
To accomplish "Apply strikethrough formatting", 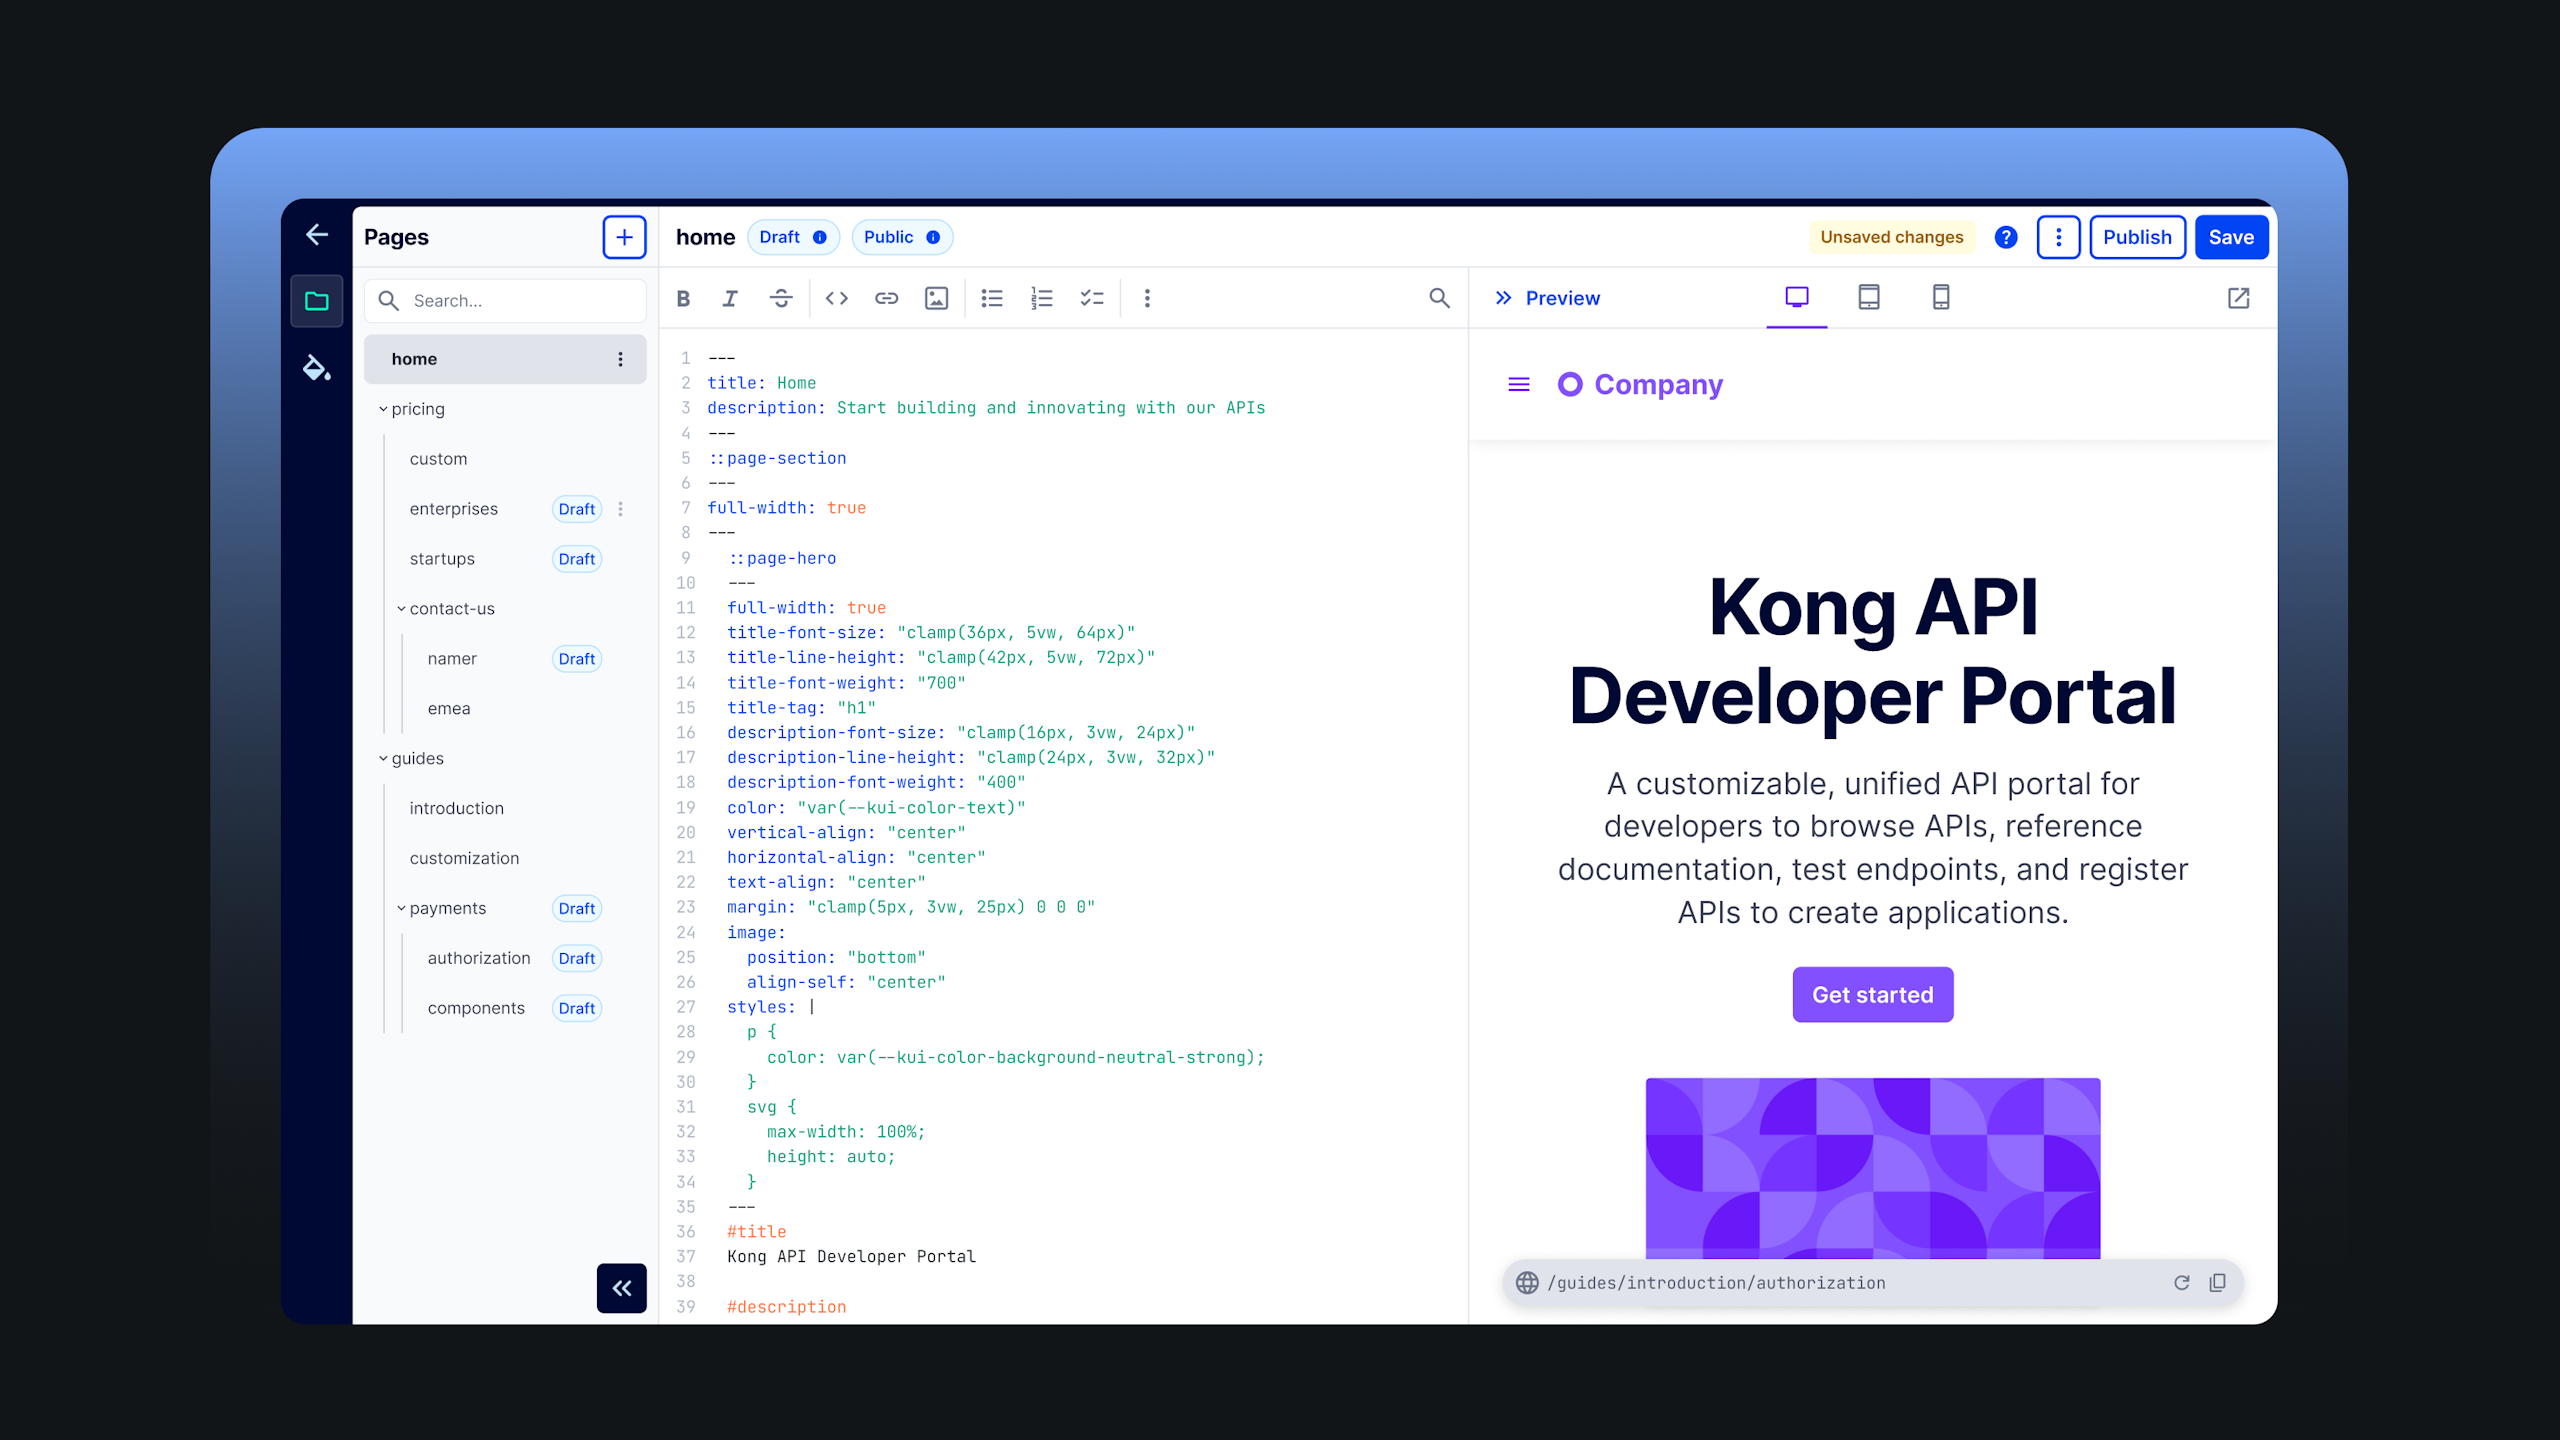I will (x=781, y=298).
